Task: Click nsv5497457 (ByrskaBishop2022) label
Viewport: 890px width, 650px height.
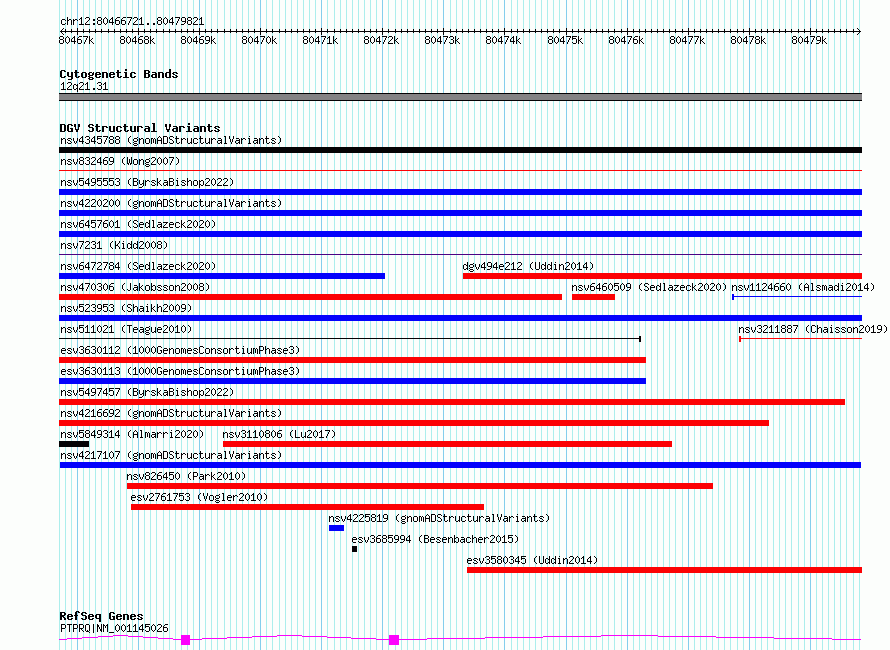Action: pos(147,392)
